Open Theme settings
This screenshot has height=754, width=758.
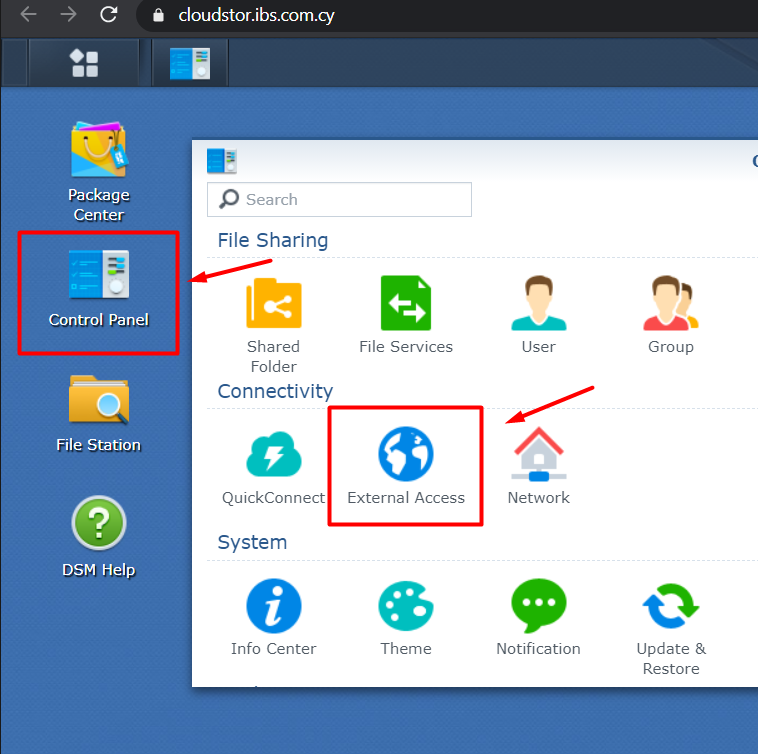(x=406, y=617)
